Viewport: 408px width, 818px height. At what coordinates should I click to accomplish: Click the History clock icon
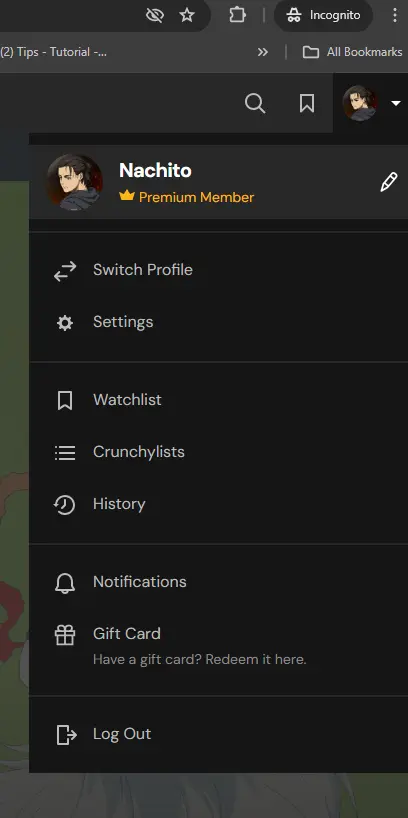coord(65,504)
